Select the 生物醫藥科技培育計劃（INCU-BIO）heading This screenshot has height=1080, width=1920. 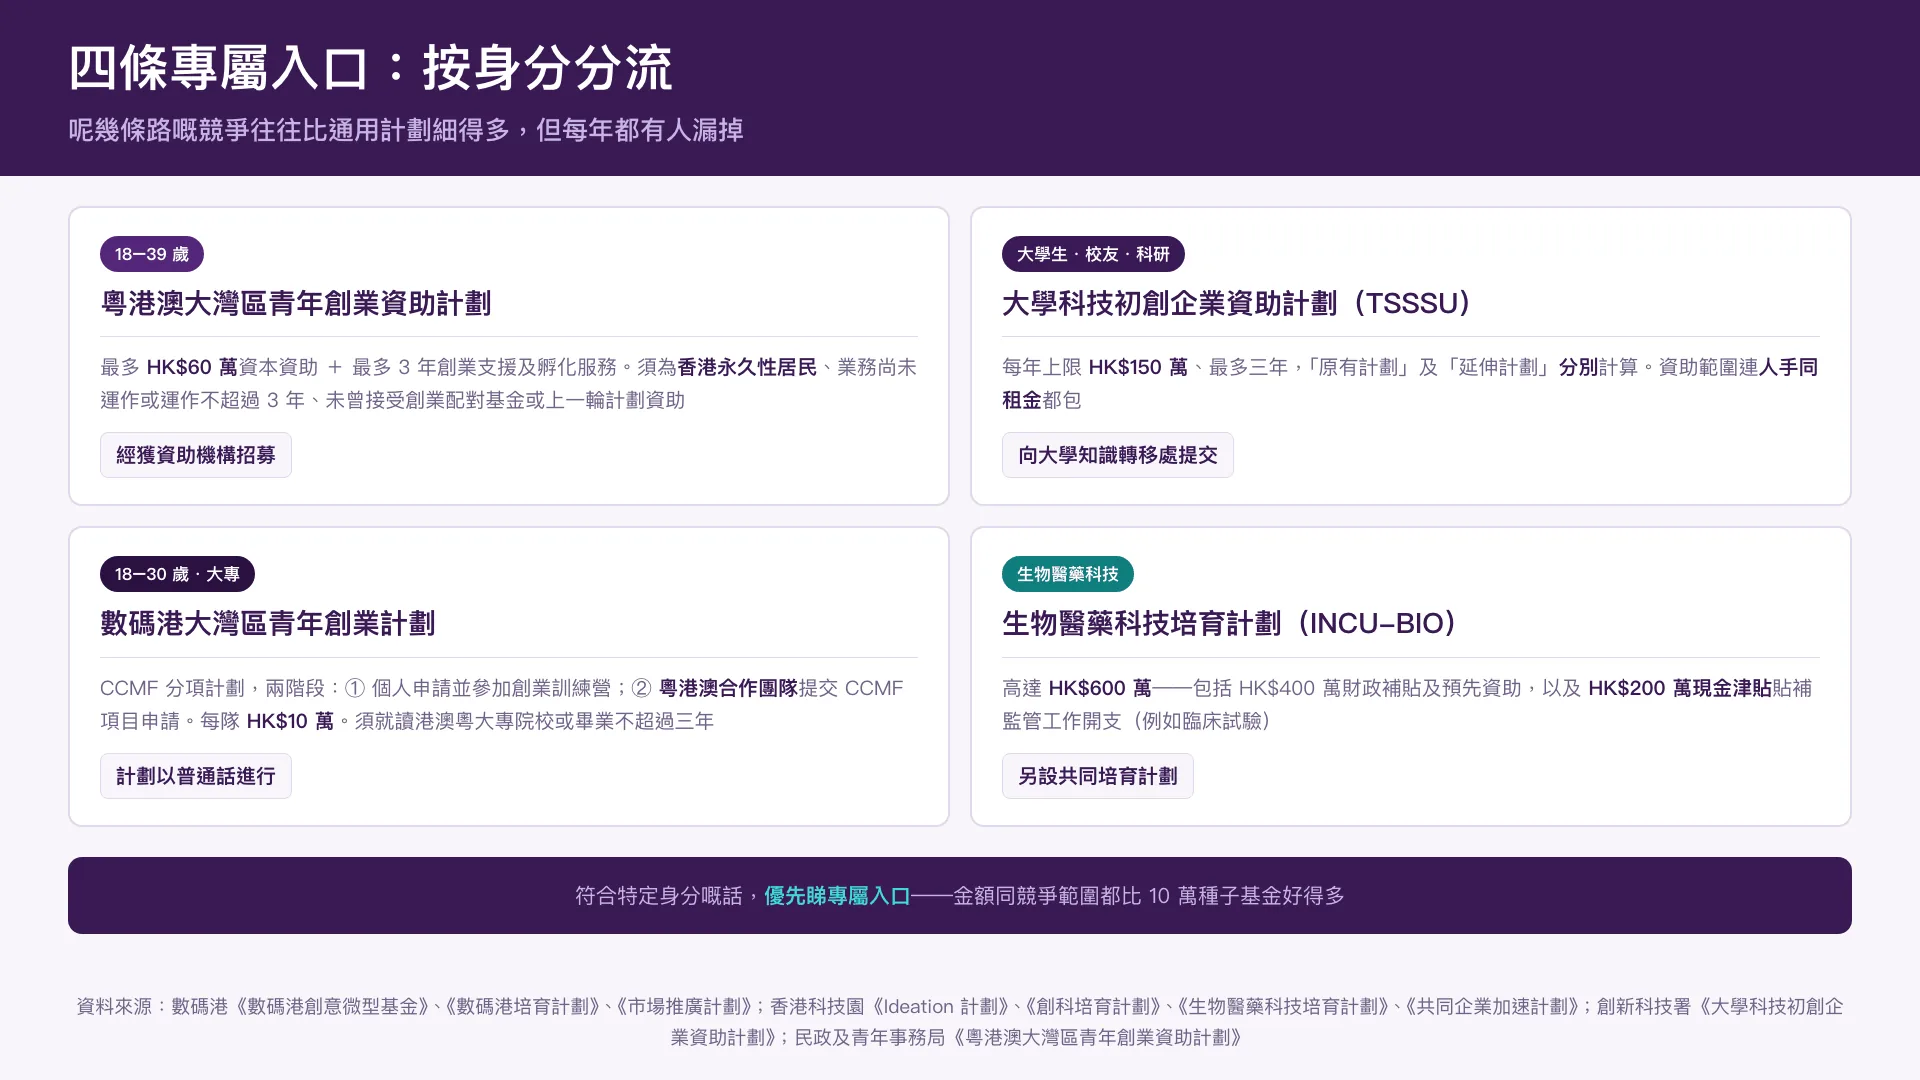(1229, 623)
